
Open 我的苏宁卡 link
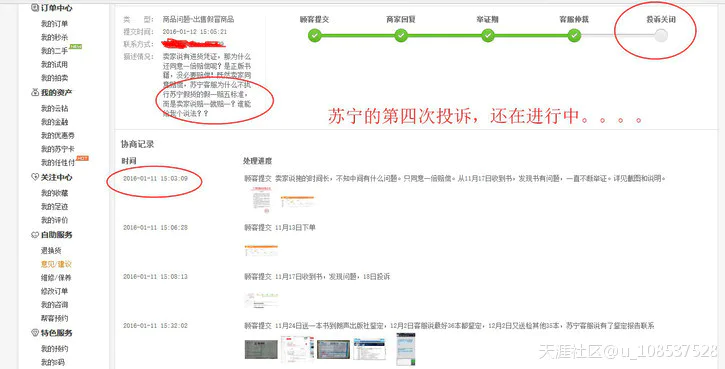point(58,149)
